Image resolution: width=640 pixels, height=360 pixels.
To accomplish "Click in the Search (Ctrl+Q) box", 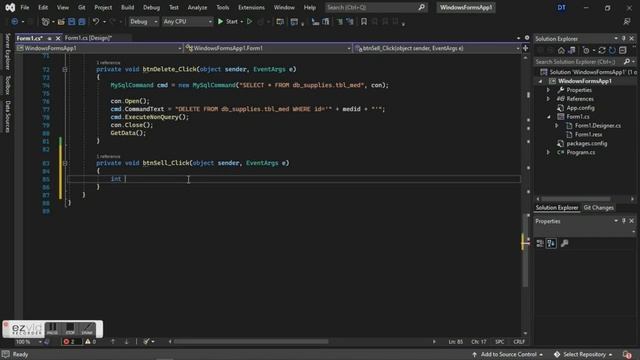I will pyautogui.click(x=376, y=7).
